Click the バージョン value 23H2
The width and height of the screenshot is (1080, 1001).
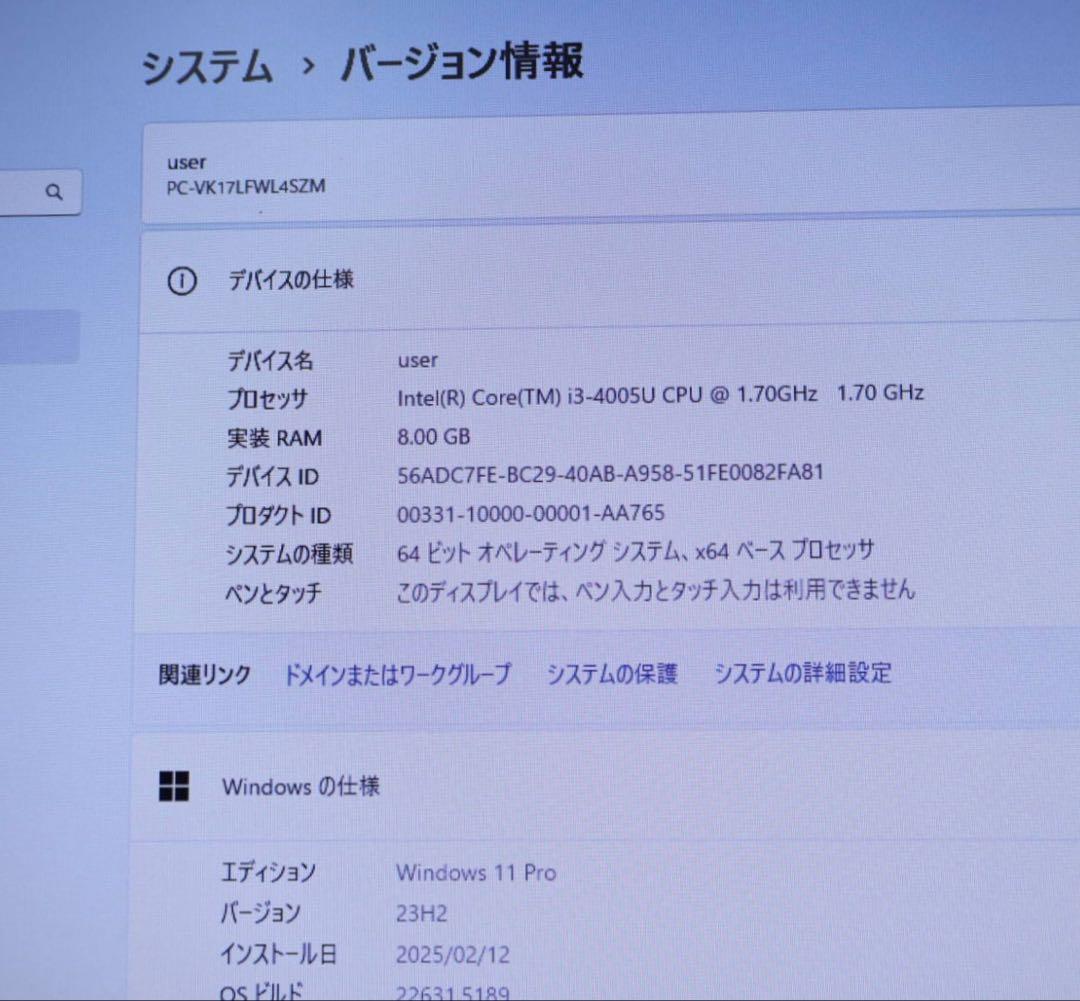[420, 913]
